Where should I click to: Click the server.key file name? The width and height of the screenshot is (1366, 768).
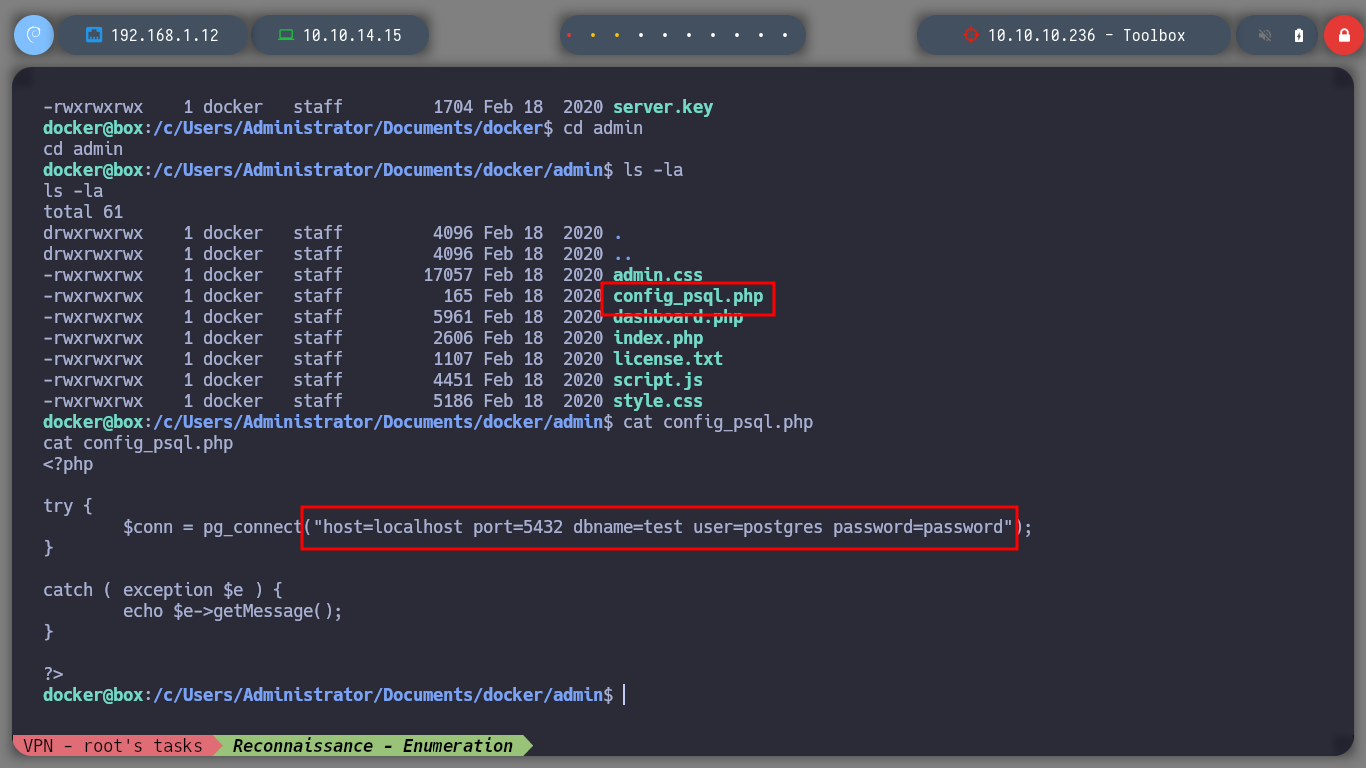pos(663,107)
